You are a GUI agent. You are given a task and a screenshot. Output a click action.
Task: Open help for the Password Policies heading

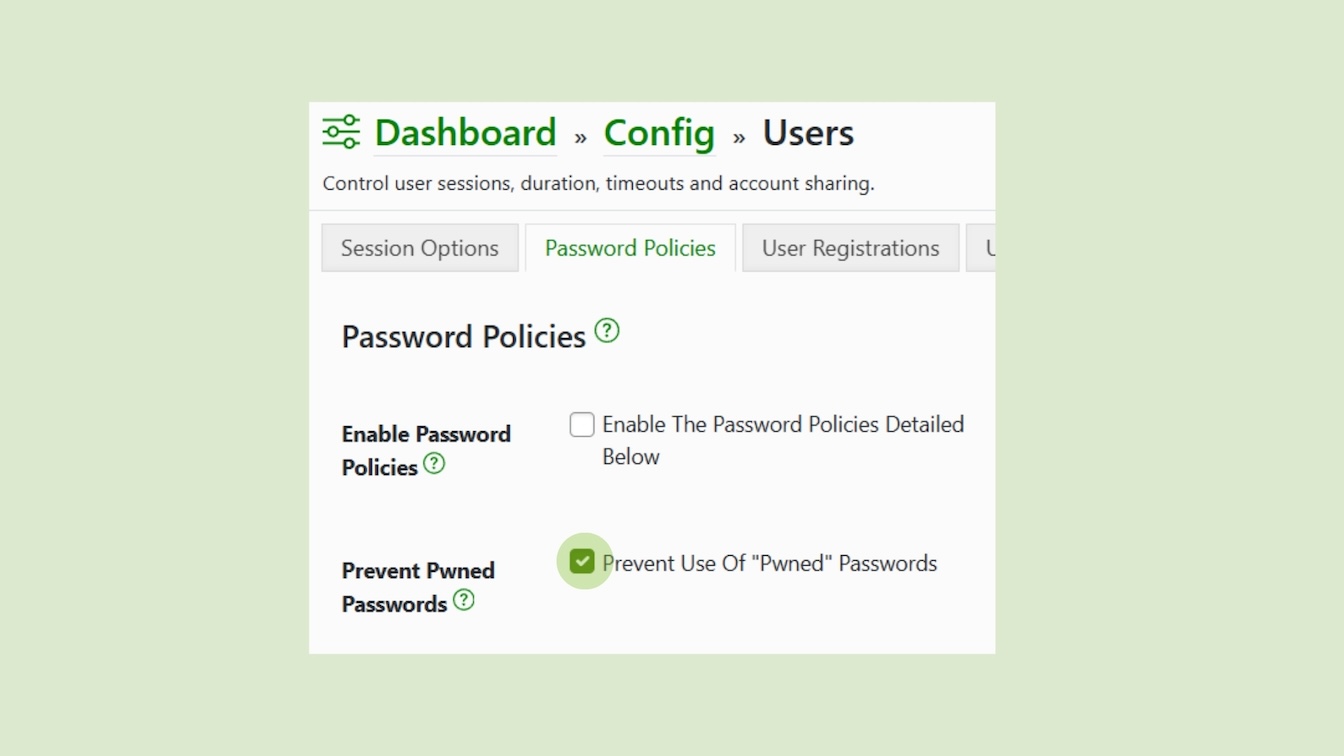click(x=606, y=330)
